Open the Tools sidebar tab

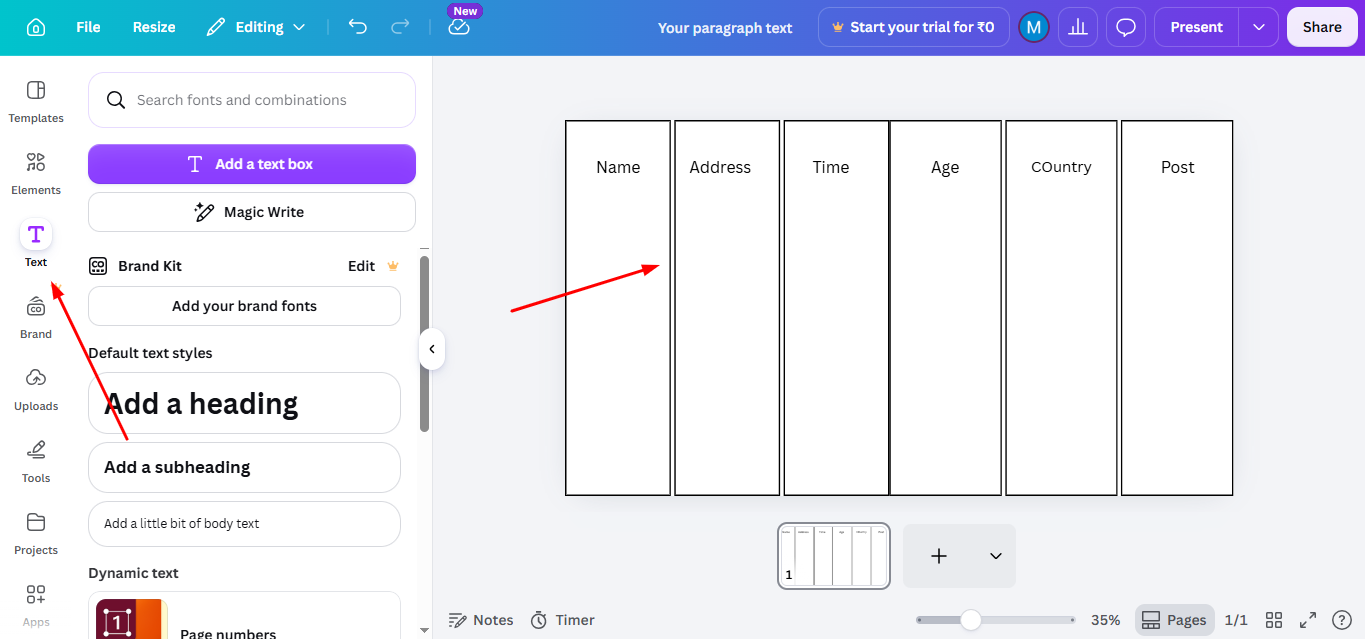[36, 461]
